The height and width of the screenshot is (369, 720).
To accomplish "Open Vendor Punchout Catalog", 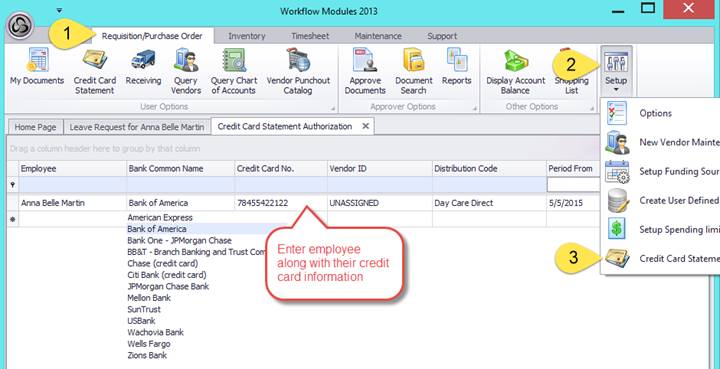I will 298,71.
